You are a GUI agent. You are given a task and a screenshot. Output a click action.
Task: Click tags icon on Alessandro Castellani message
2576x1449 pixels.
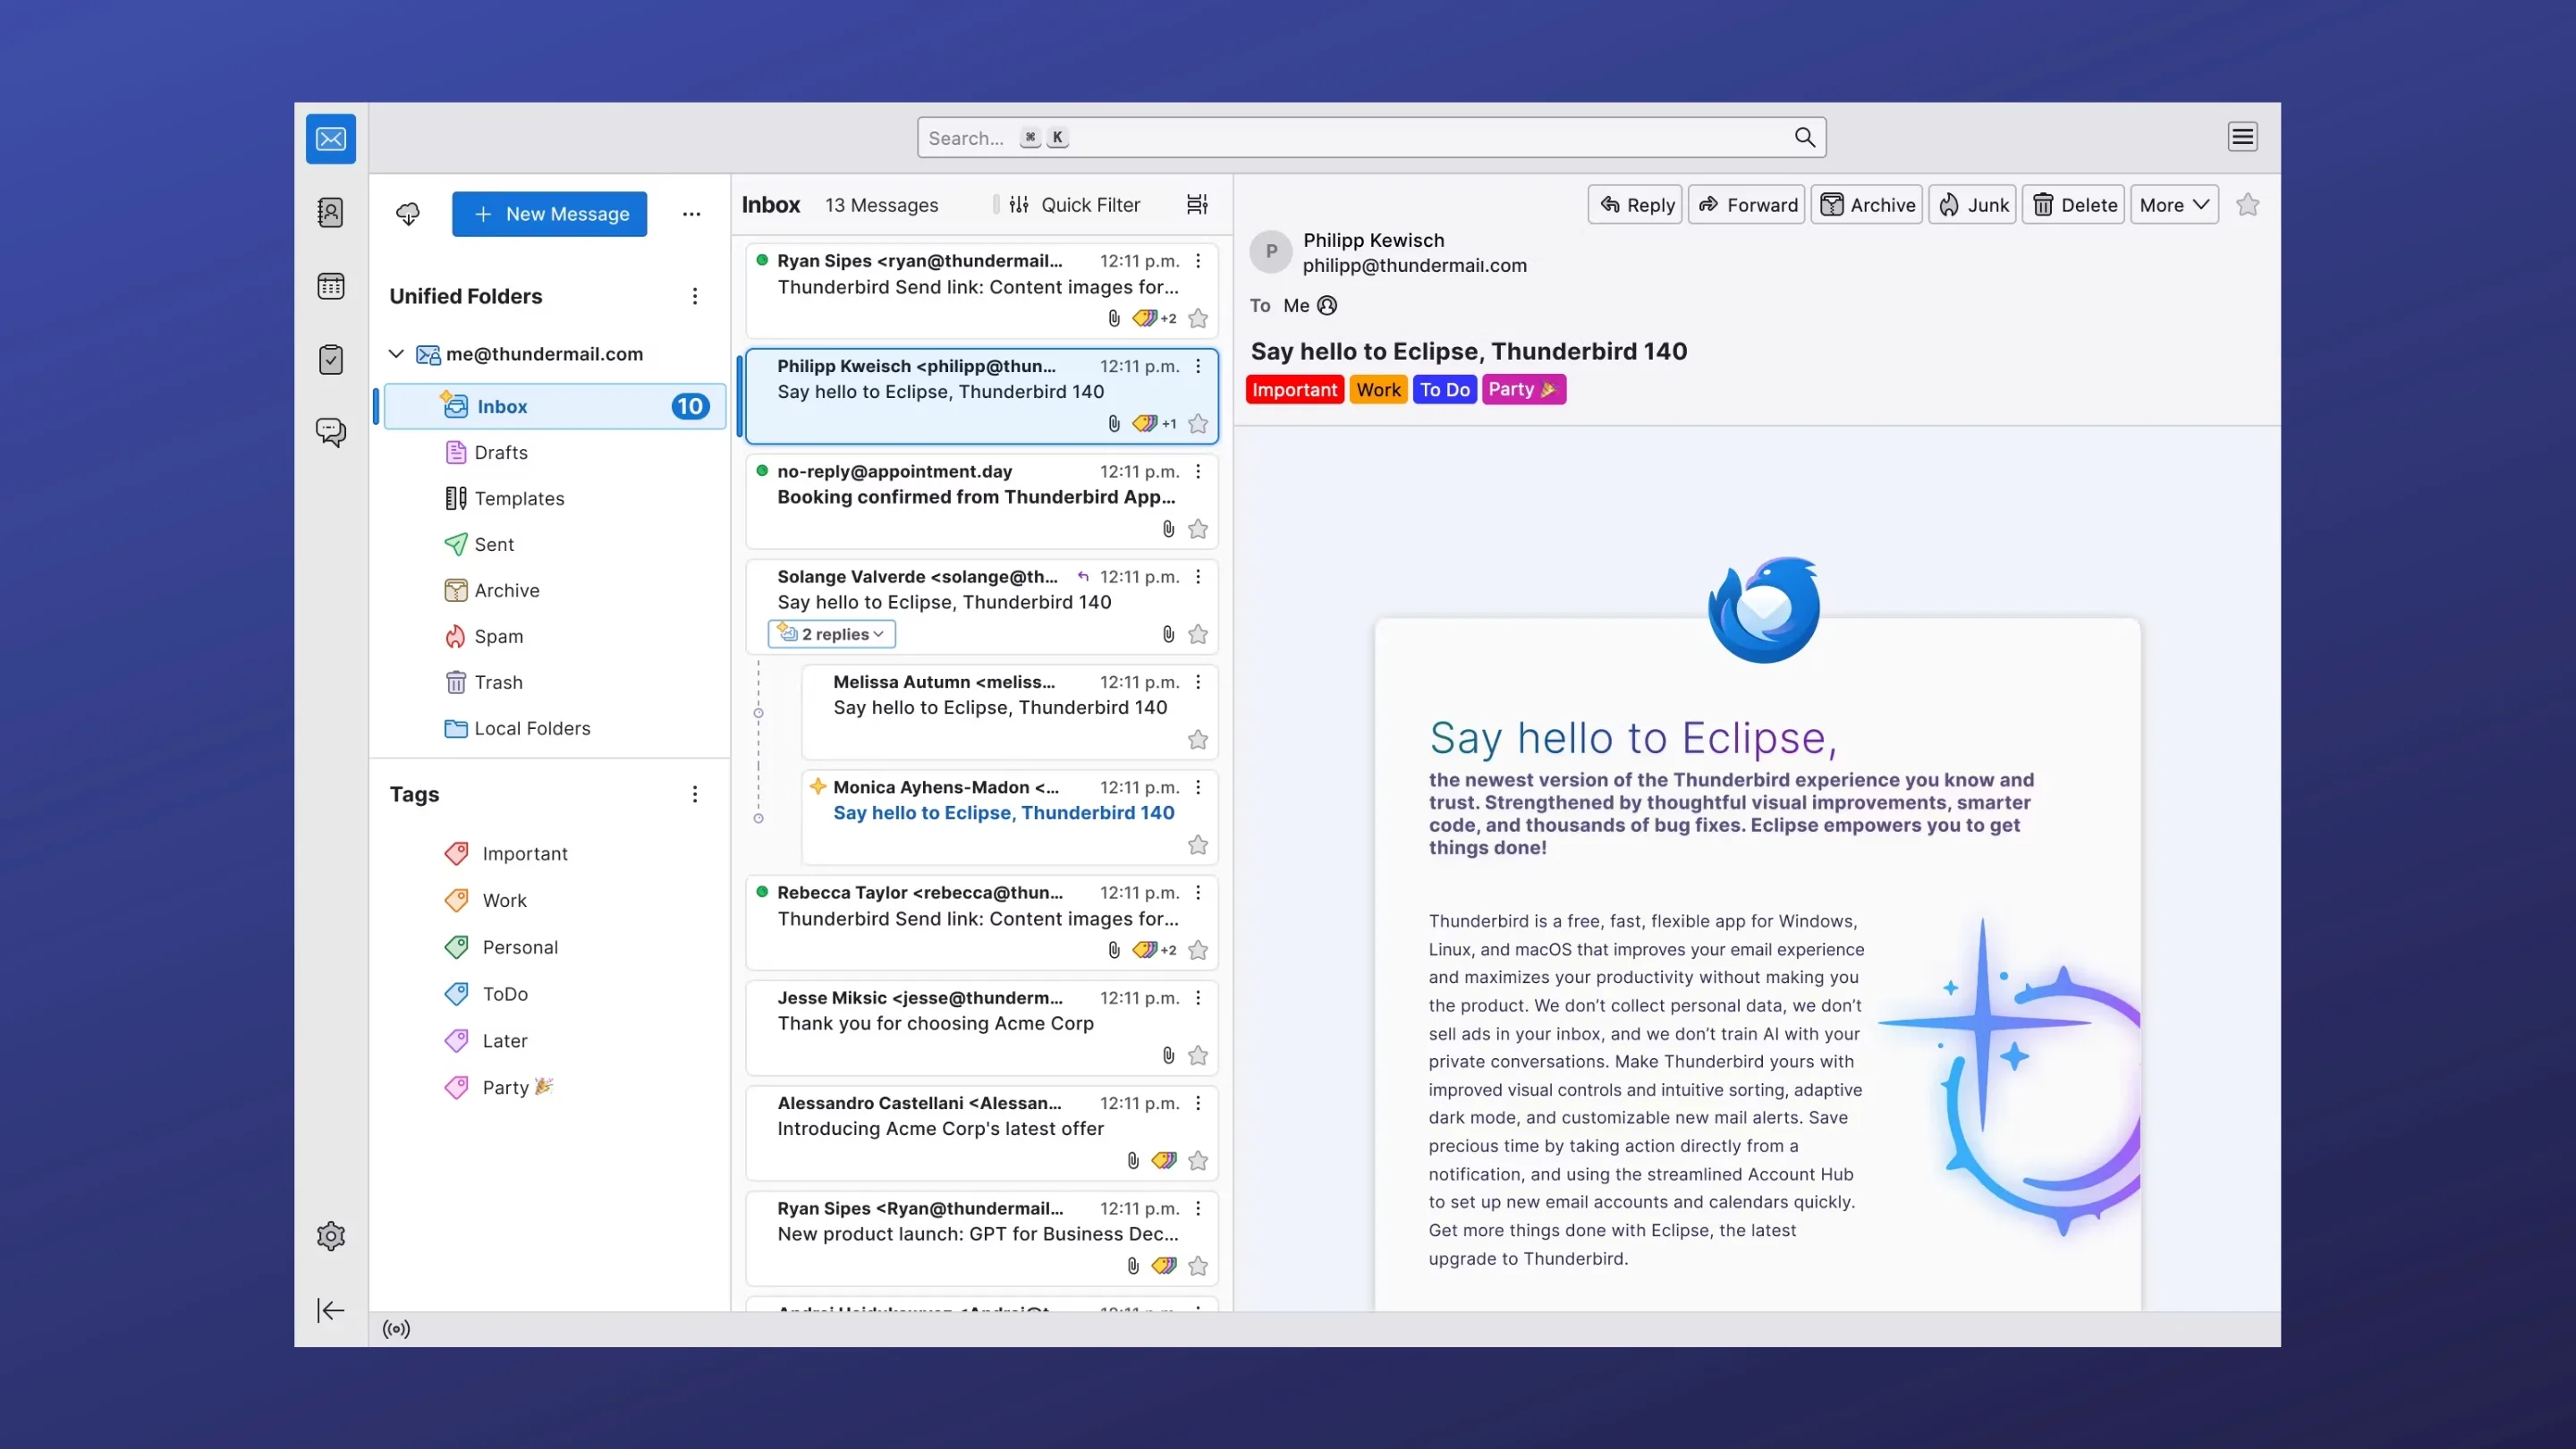tap(1164, 1160)
